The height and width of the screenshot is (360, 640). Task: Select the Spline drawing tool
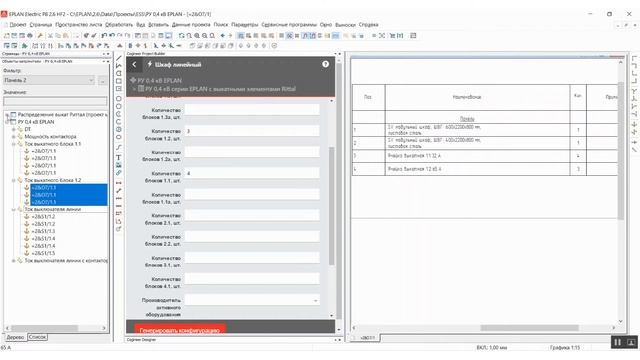(119, 147)
